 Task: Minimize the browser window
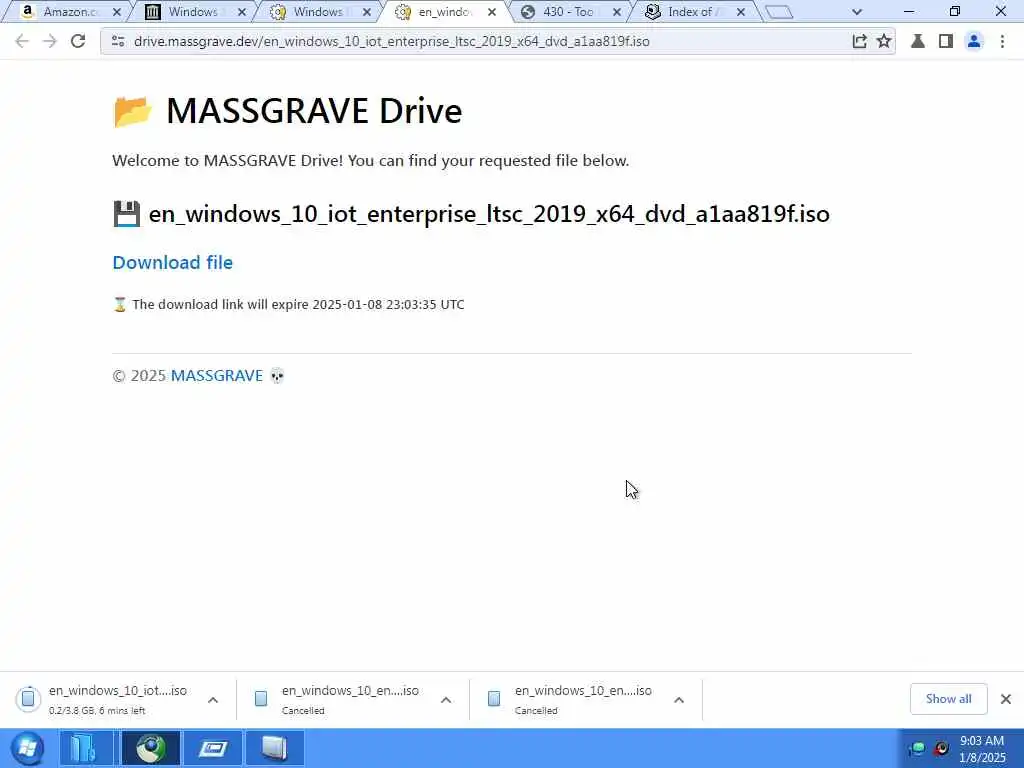click(x=908, y=12)
